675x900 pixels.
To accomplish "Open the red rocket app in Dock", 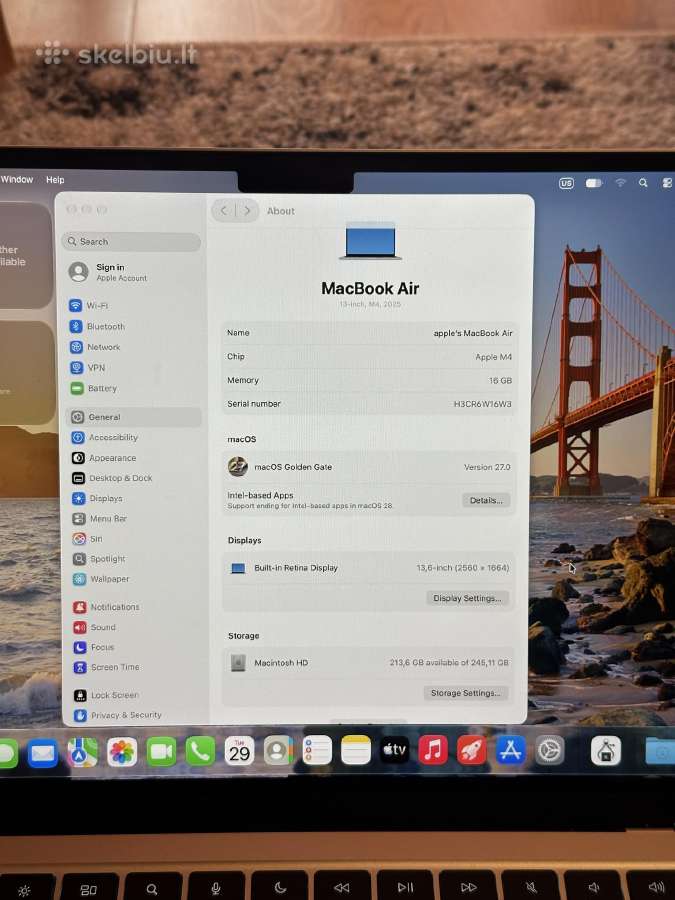I will 472,750.
